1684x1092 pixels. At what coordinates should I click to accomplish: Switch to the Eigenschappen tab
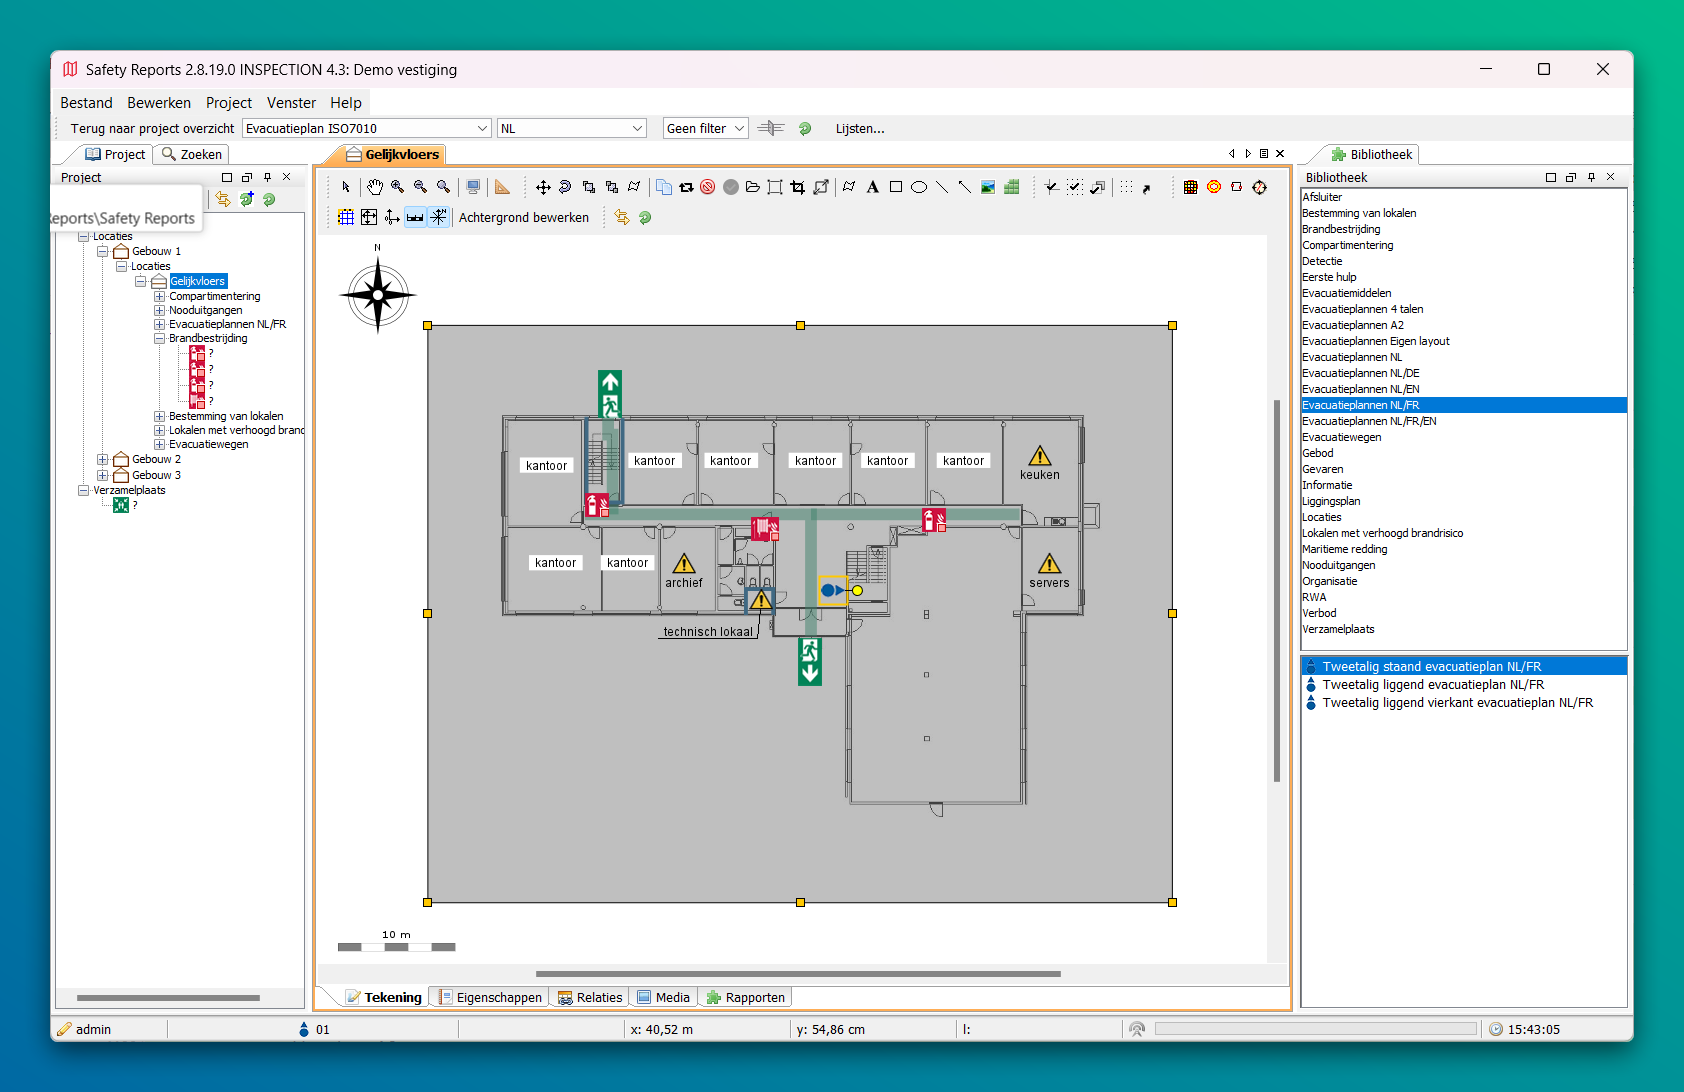point(490,997)
